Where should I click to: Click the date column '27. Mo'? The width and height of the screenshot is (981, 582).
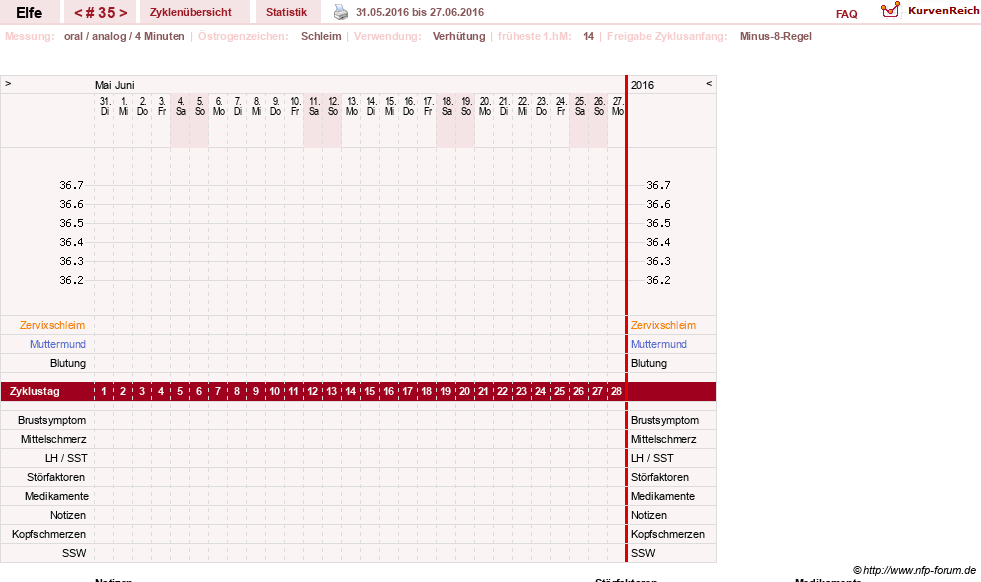click(618, 106)
